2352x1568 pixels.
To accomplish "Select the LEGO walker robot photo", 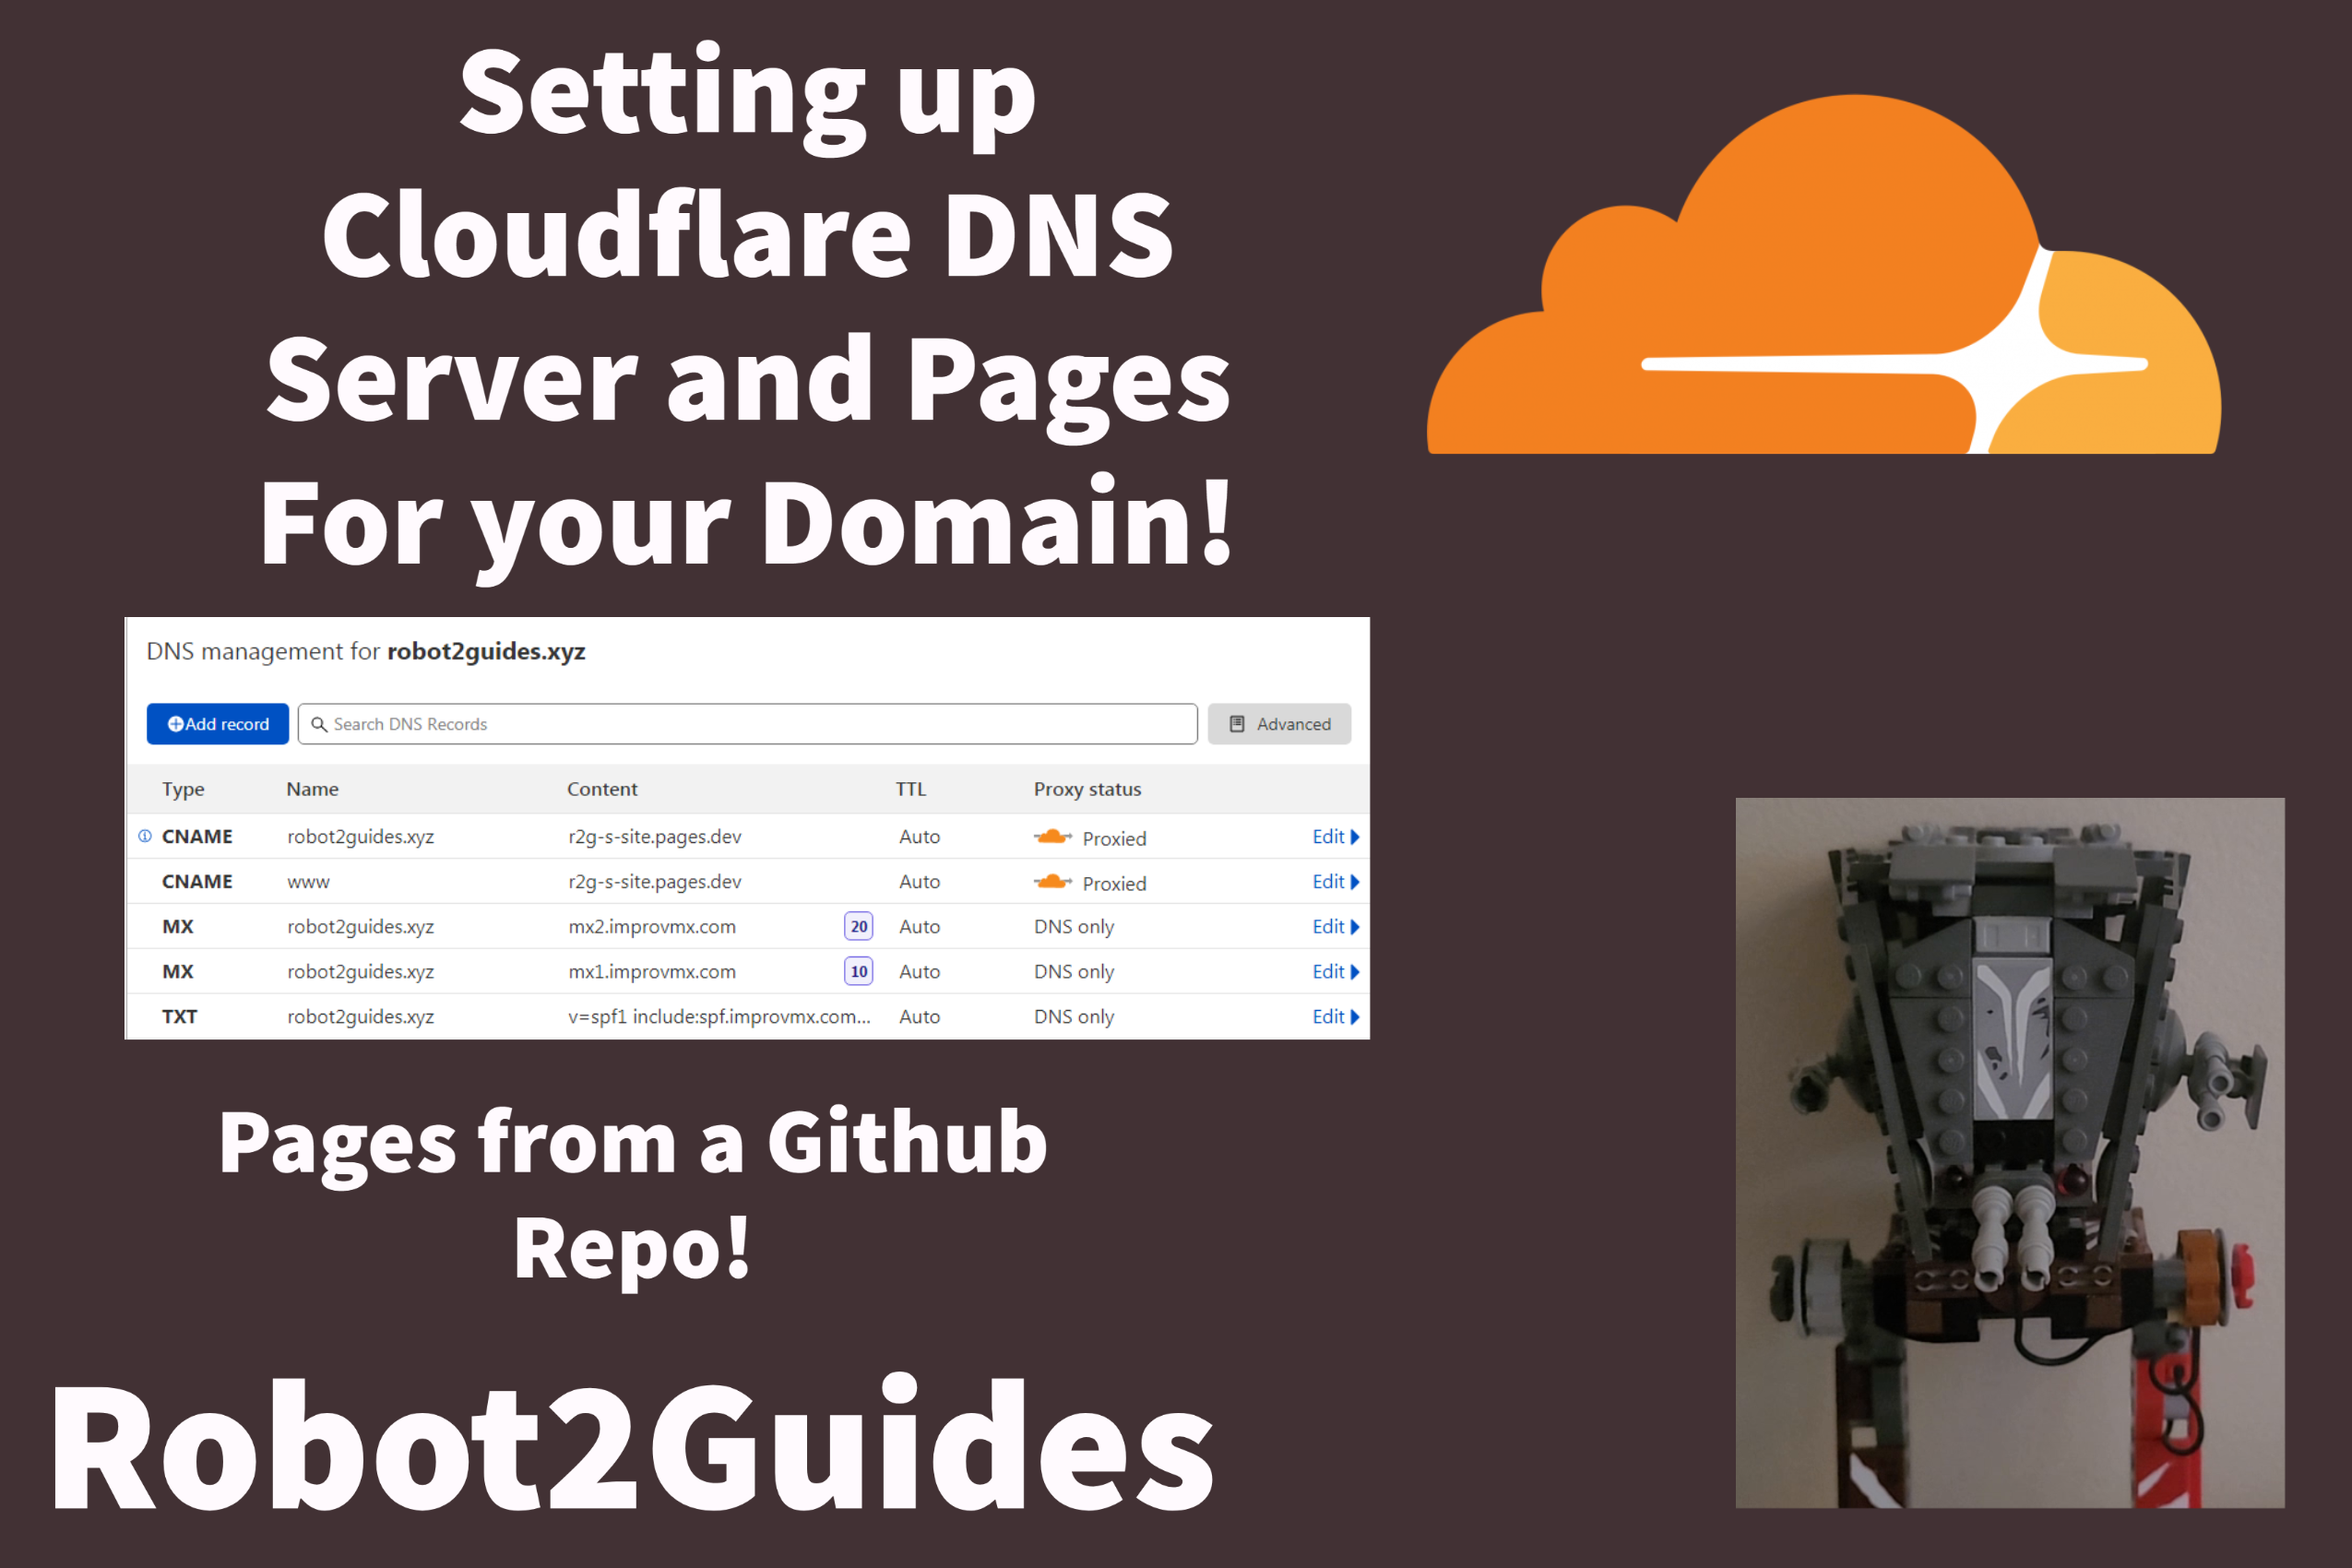I will point(2009,1152).
